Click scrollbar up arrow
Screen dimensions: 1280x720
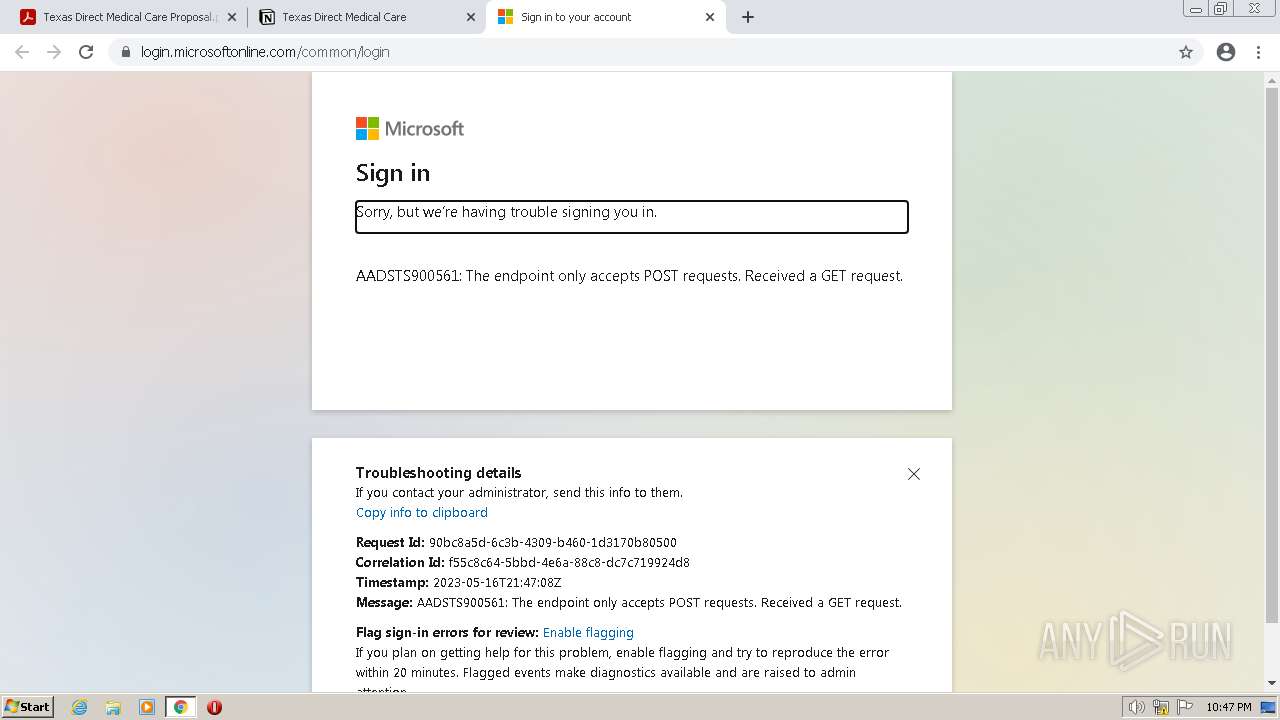[1272, 80]
